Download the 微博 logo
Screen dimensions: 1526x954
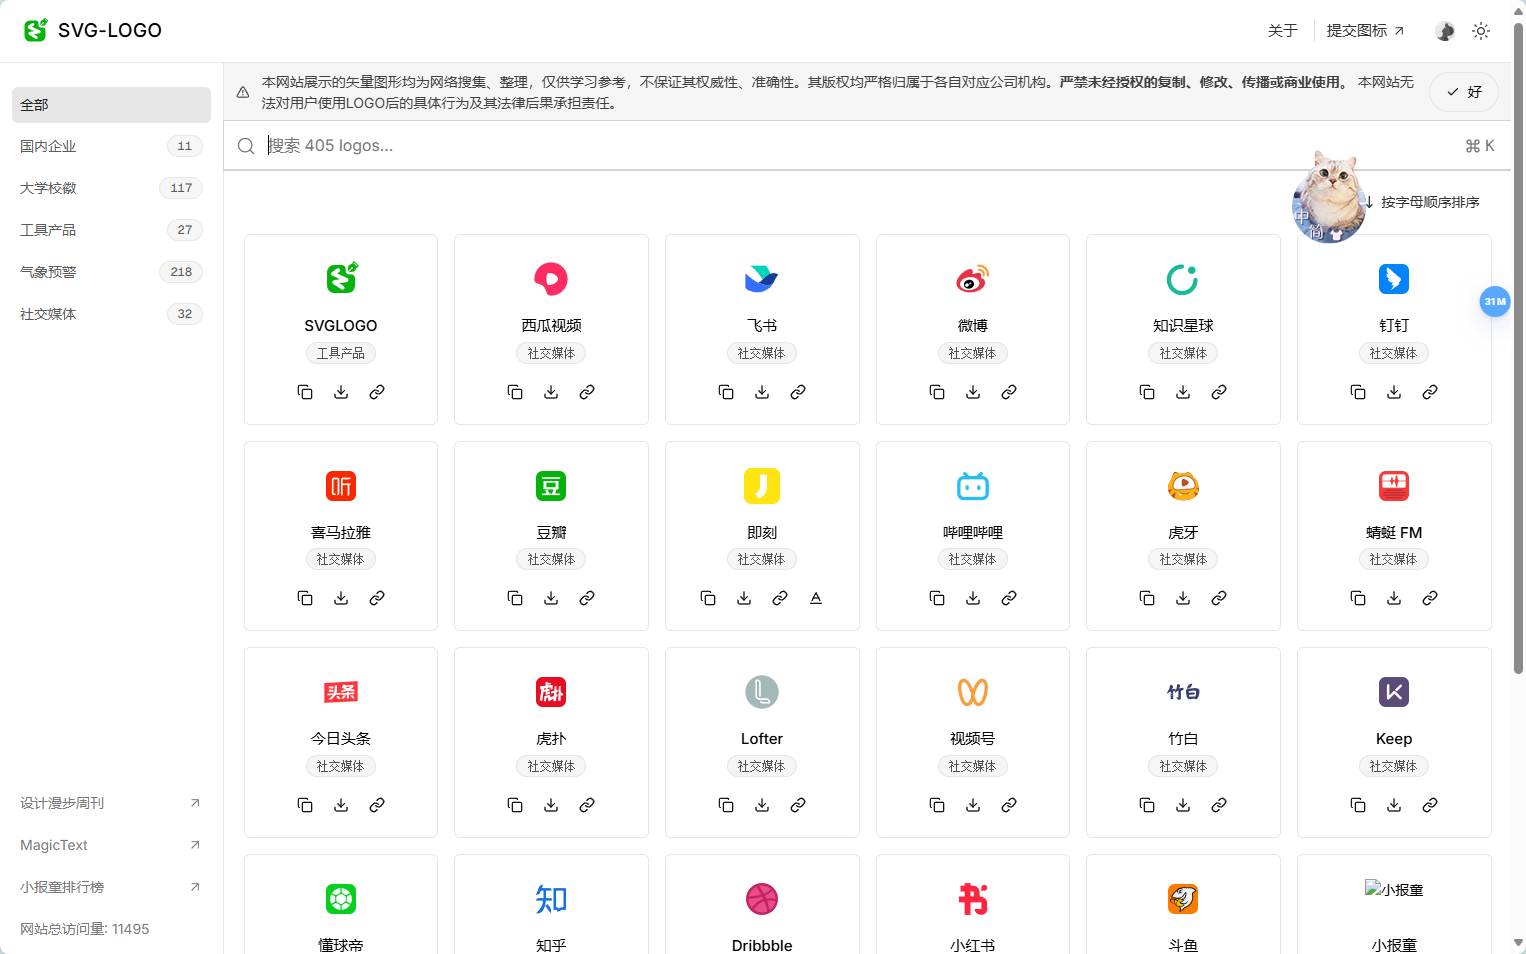pos(973,392)
